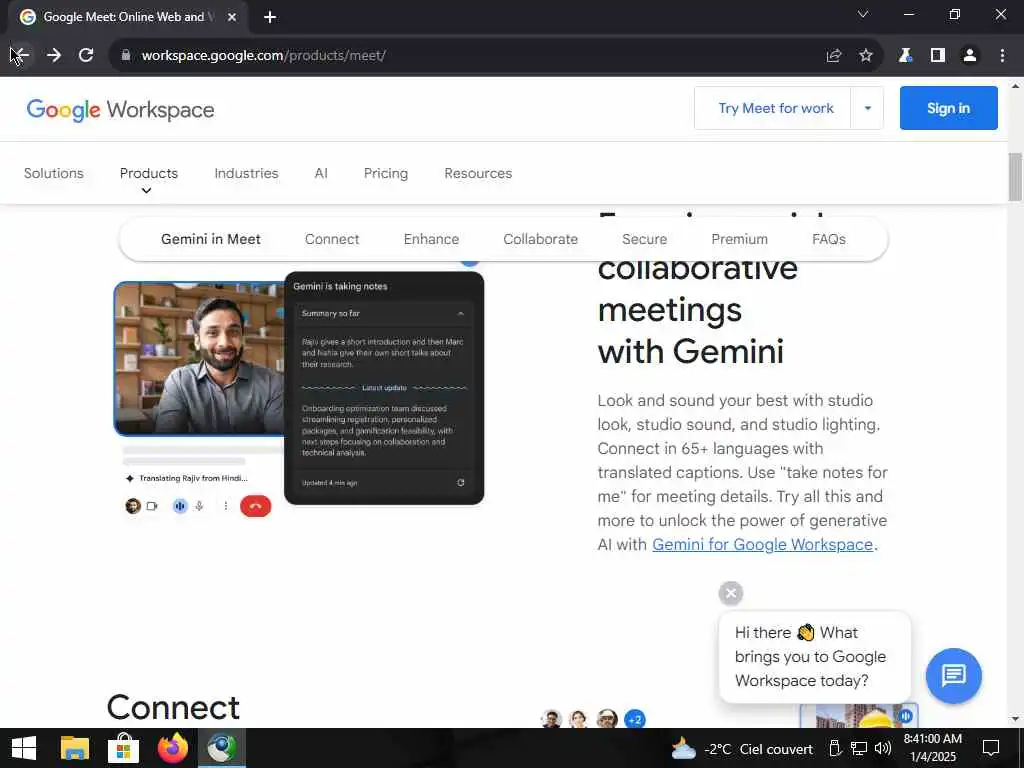Open the volume control in tray
This screenshot has width=1024, height=768.
click(883, 748)
